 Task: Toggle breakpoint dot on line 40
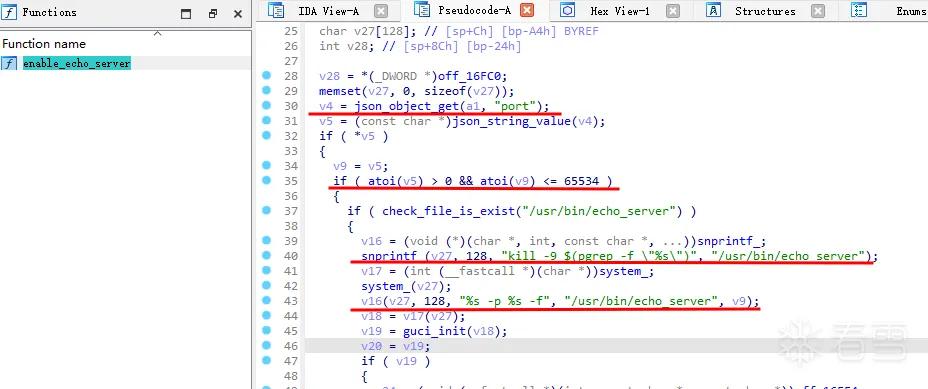point(266,255)
